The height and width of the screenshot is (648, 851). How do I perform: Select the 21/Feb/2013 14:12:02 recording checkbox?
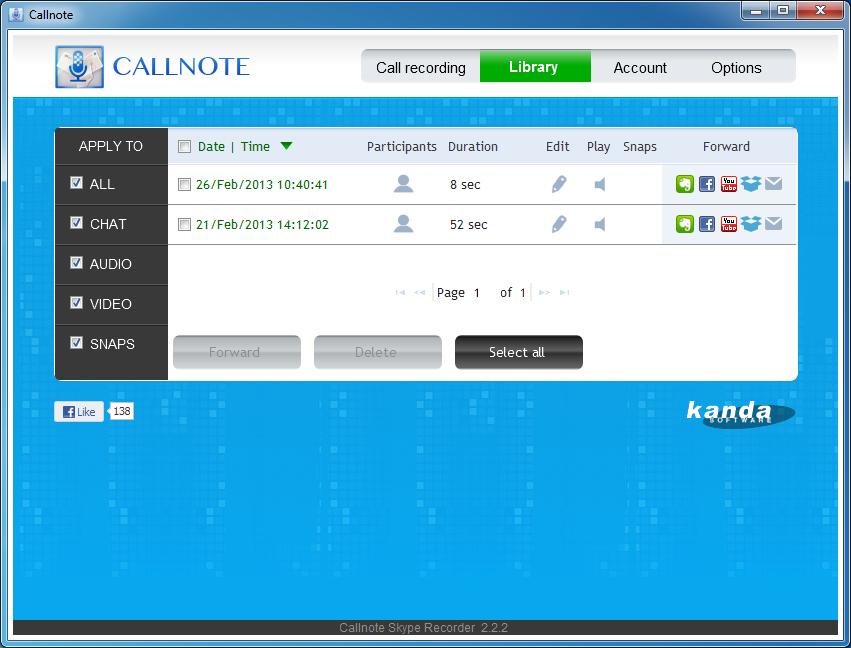tap(185, 224)
